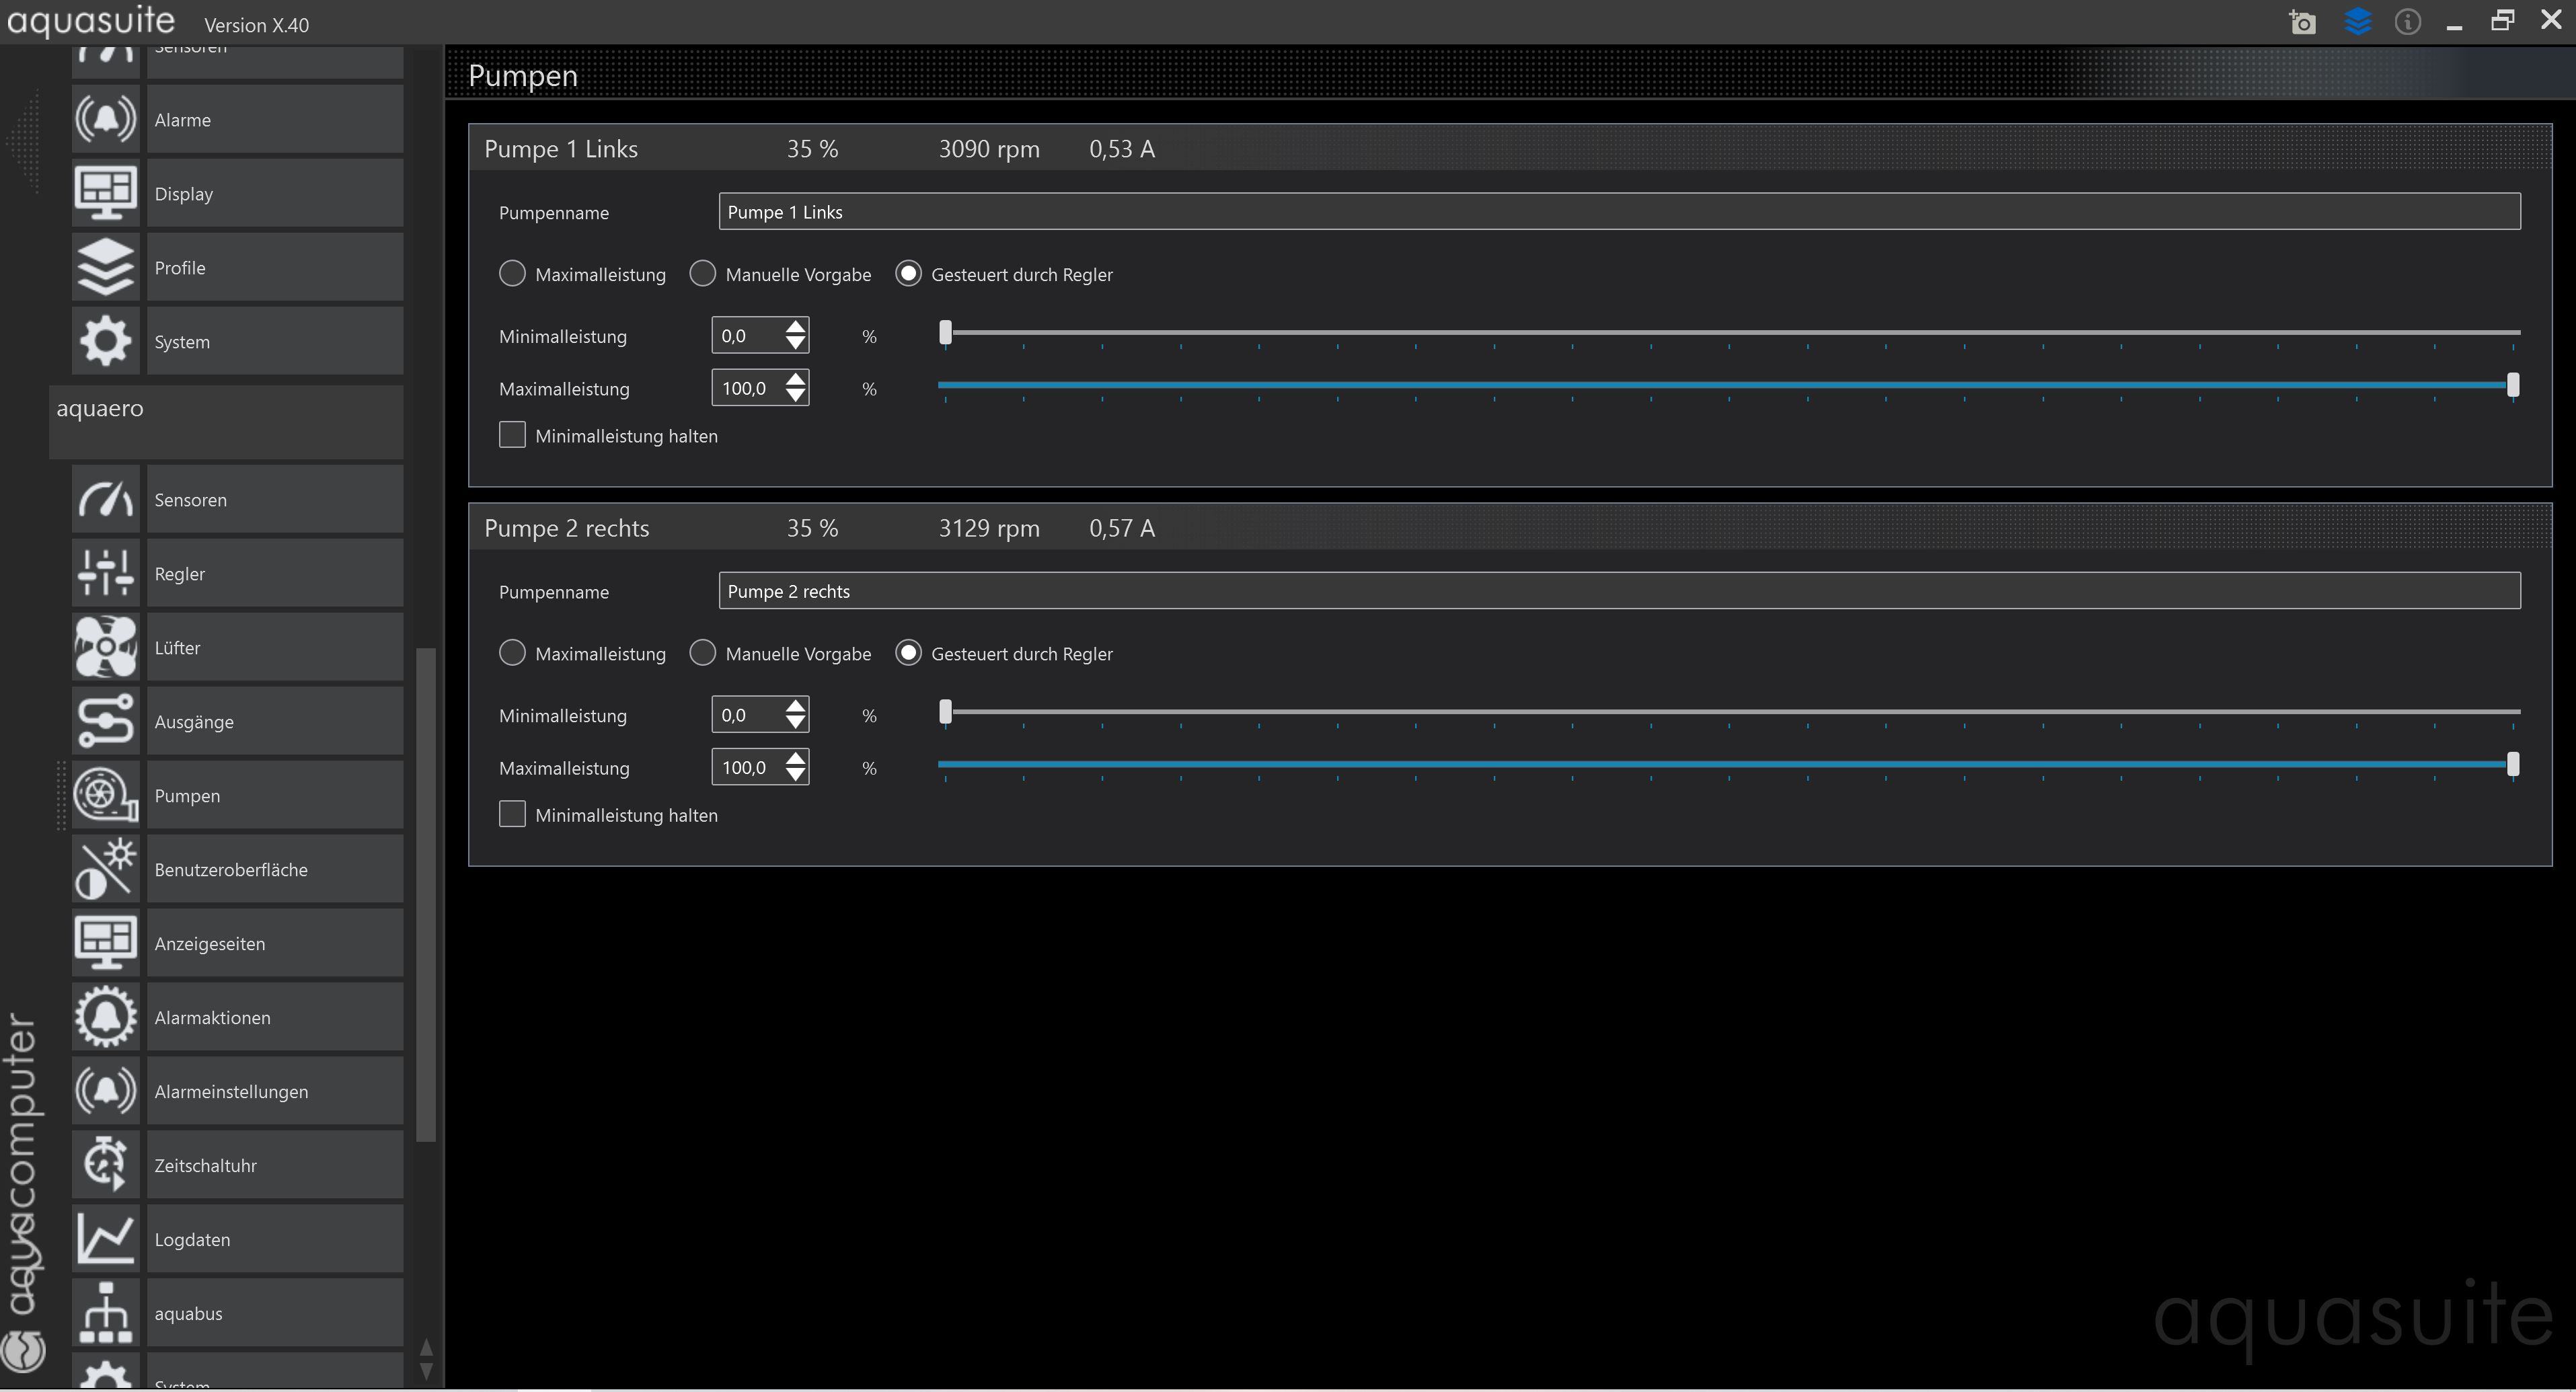The height and width of the screenshot is (1392, 2576).
Task: Select Manuelle Vorgabe for Pumpe 2 rechts
Action: 703,652
